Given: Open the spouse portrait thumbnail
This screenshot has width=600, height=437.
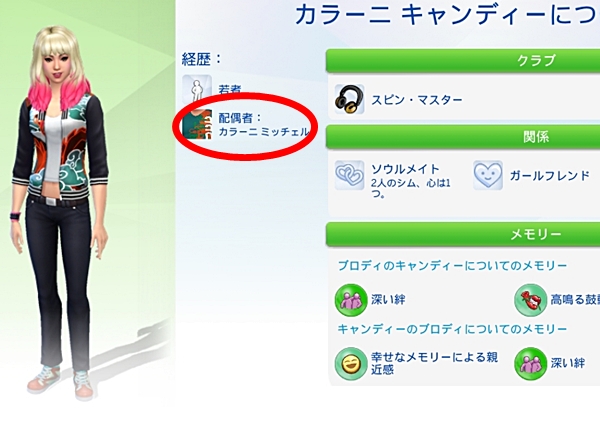Looking at the screenshot, I should (197, 124).
